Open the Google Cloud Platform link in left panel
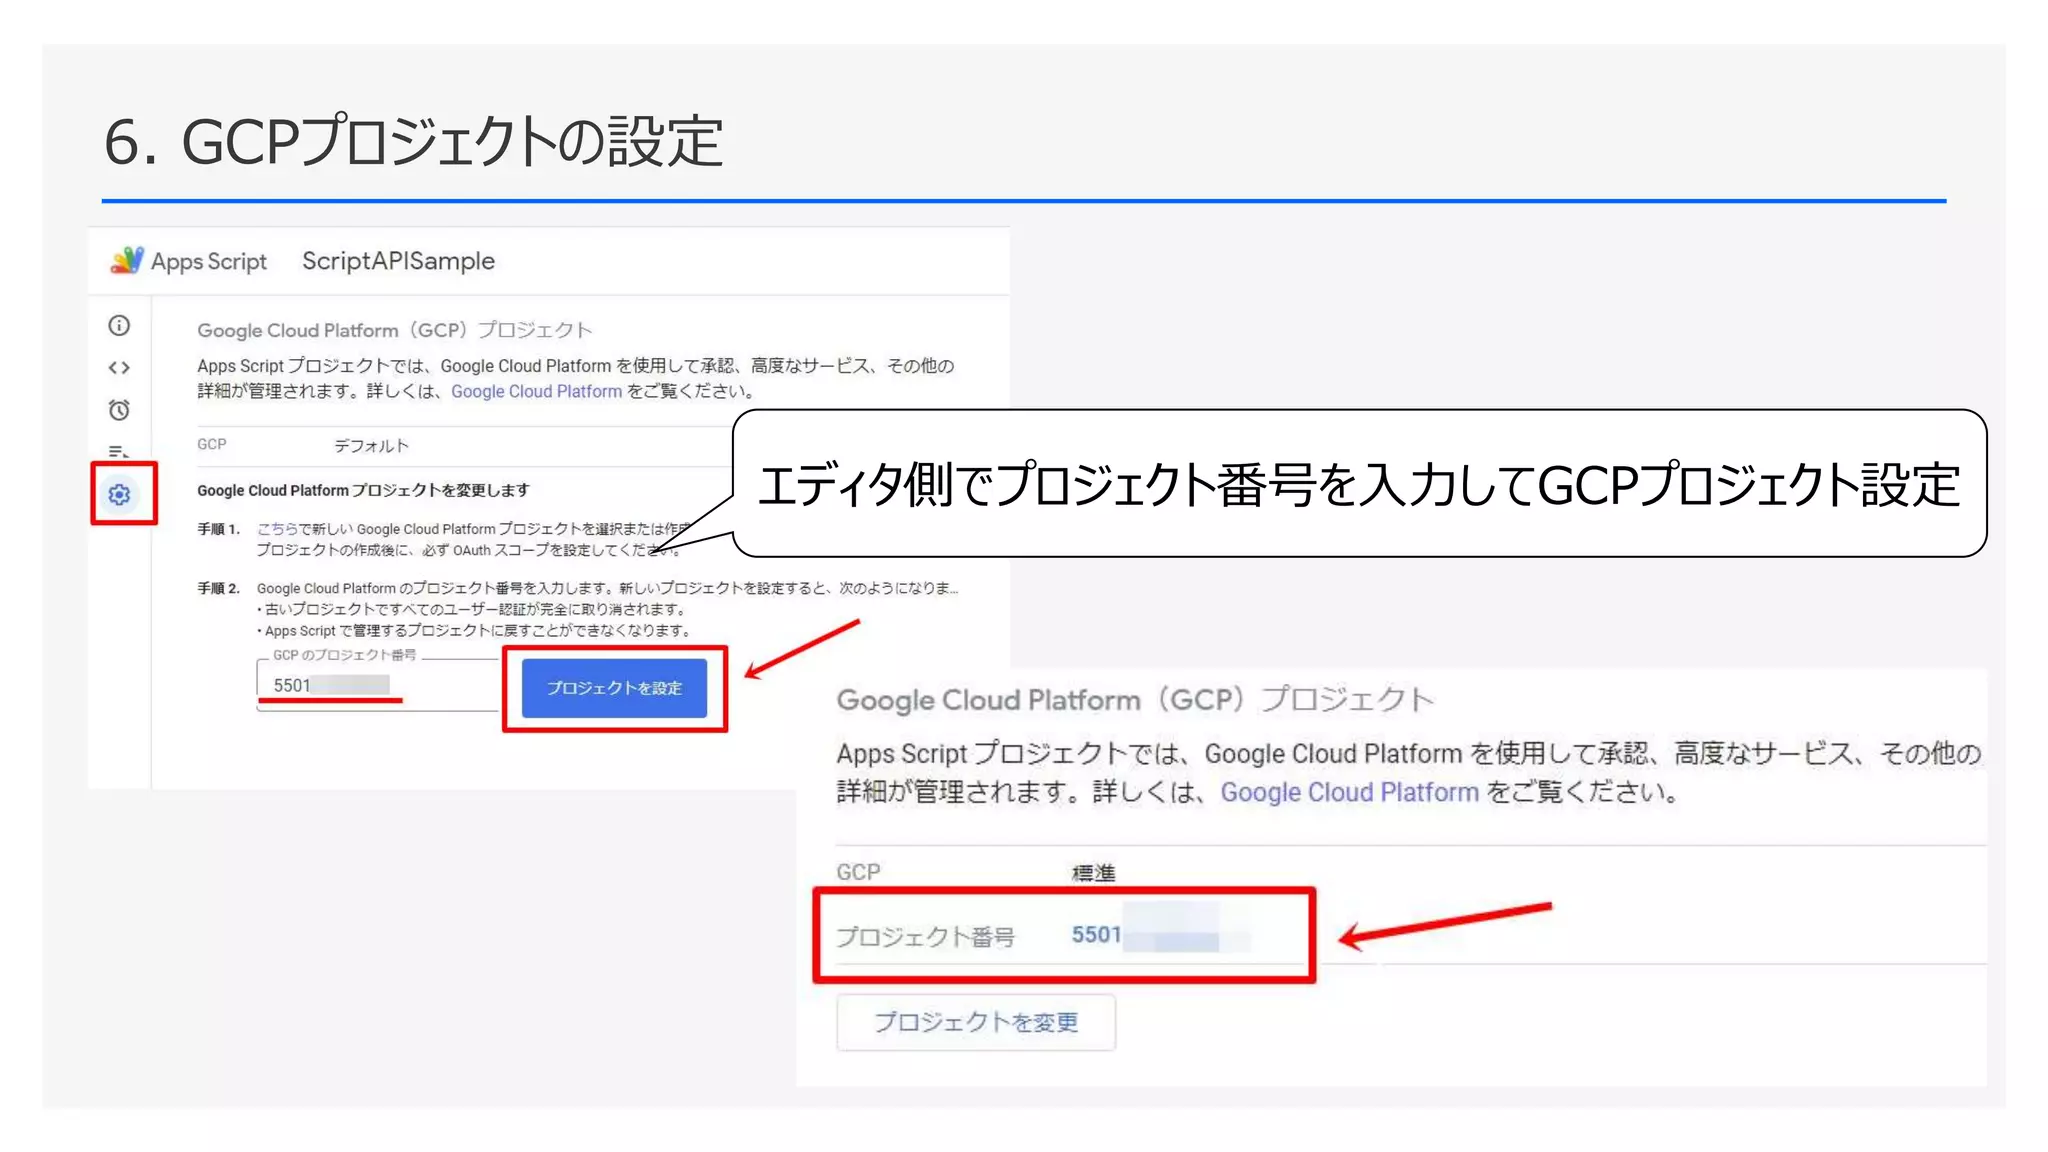Viewport: 2048px width, 1152px height. [536, 392]
